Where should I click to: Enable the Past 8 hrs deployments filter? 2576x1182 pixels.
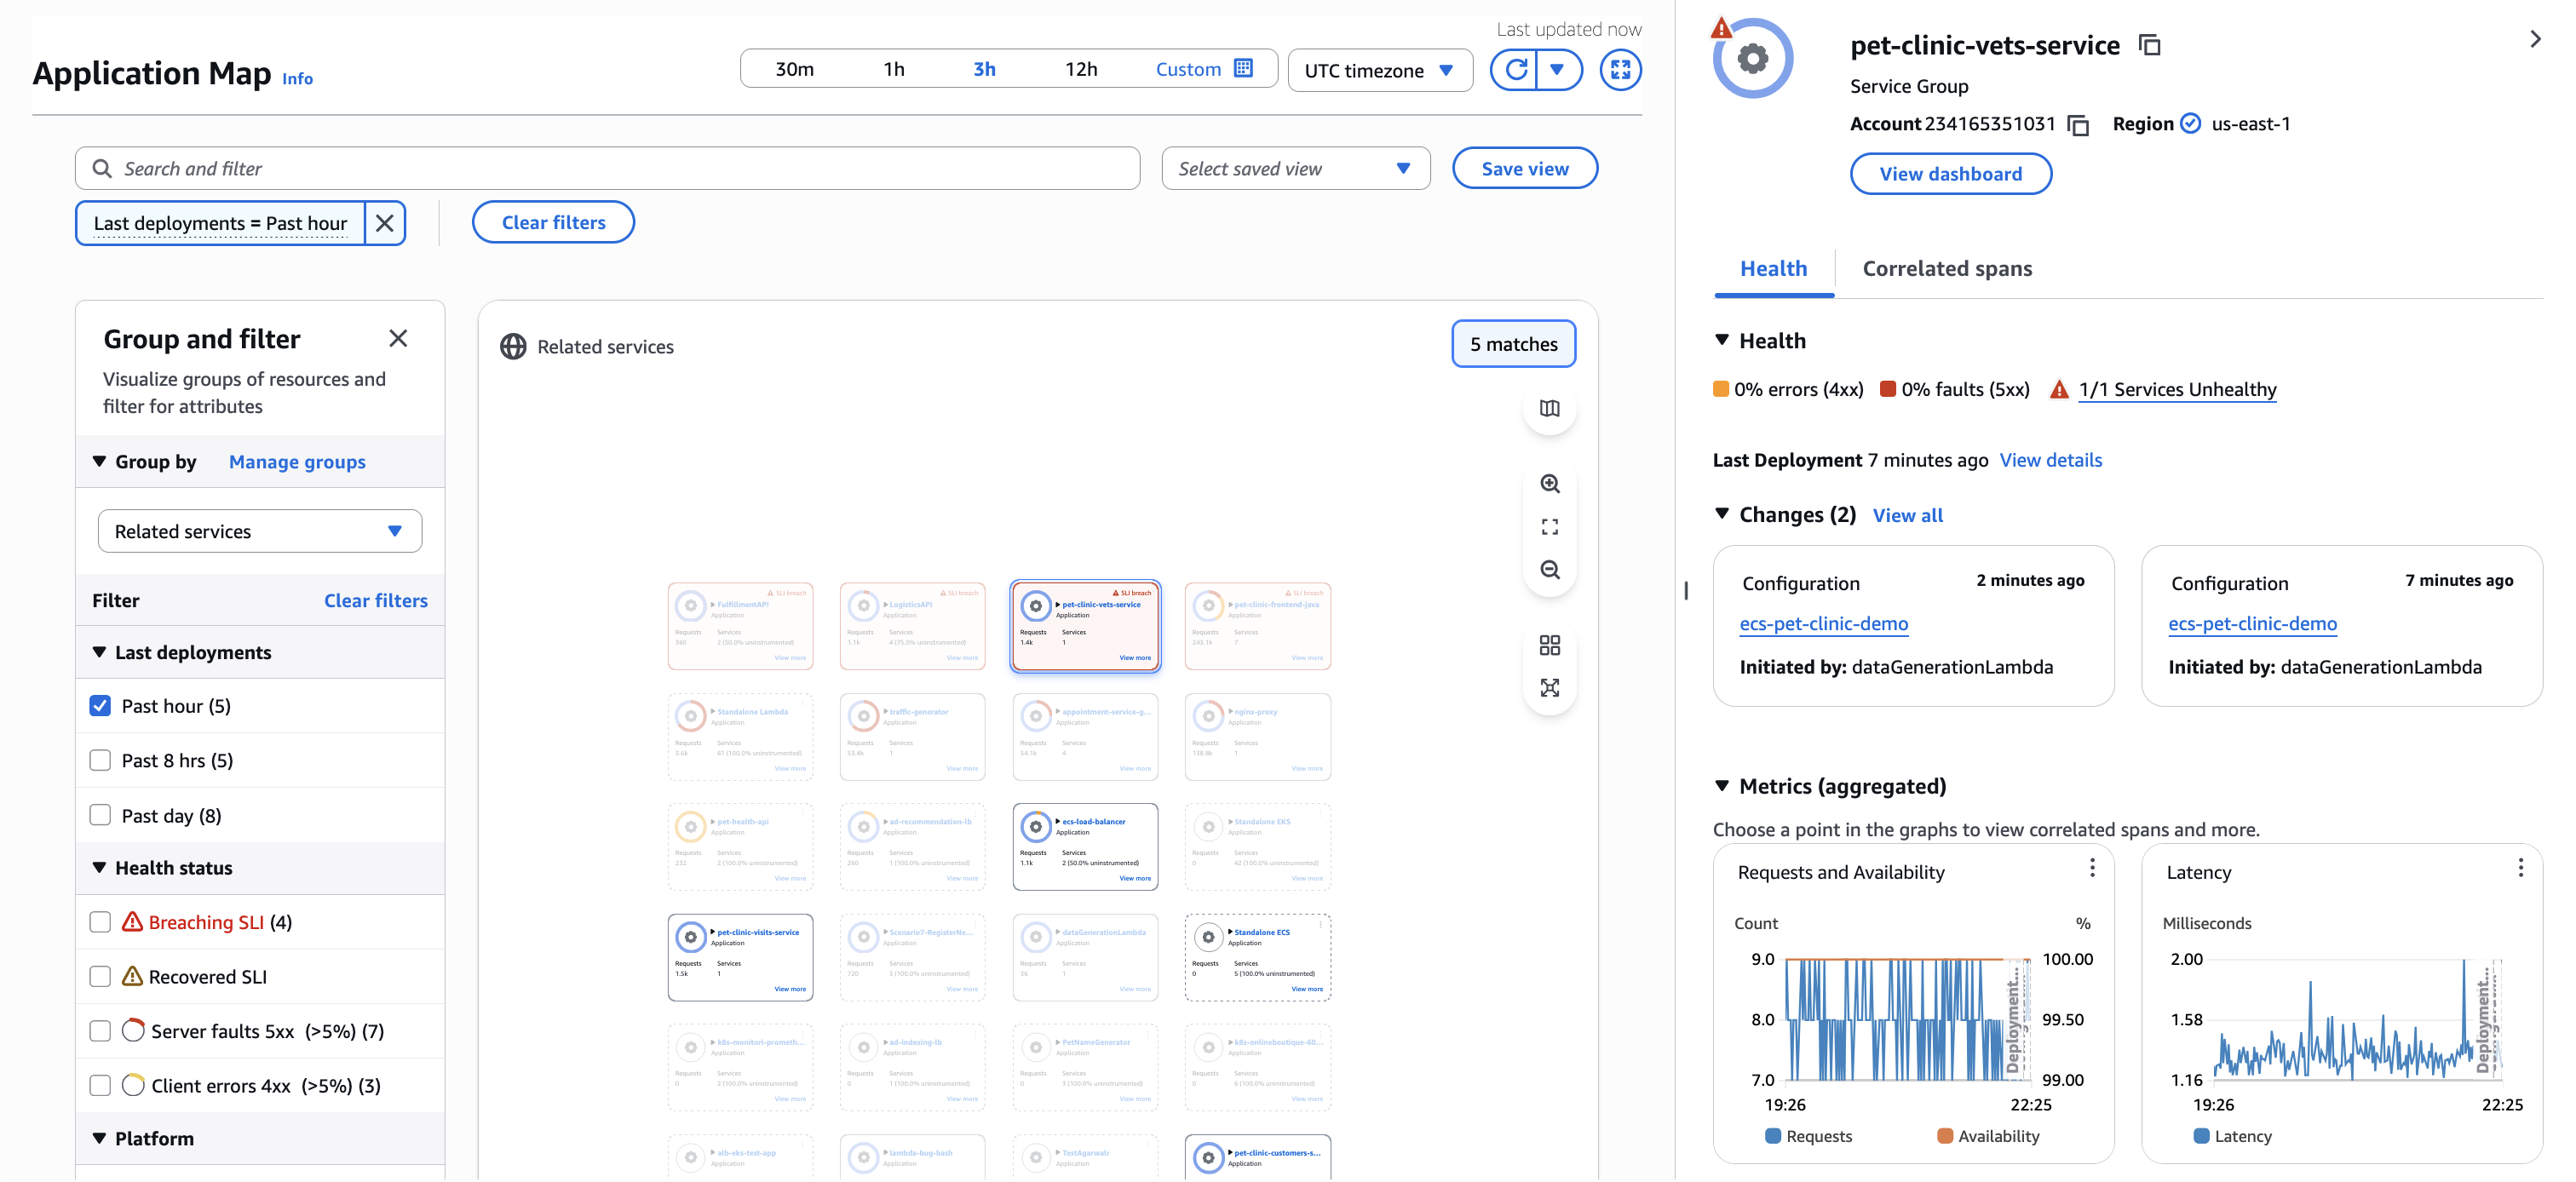pos(100,760)
